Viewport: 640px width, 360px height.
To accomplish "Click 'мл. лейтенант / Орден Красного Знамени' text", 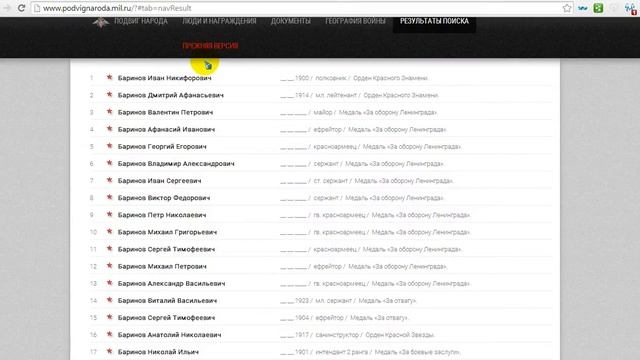I will (377, 95).
